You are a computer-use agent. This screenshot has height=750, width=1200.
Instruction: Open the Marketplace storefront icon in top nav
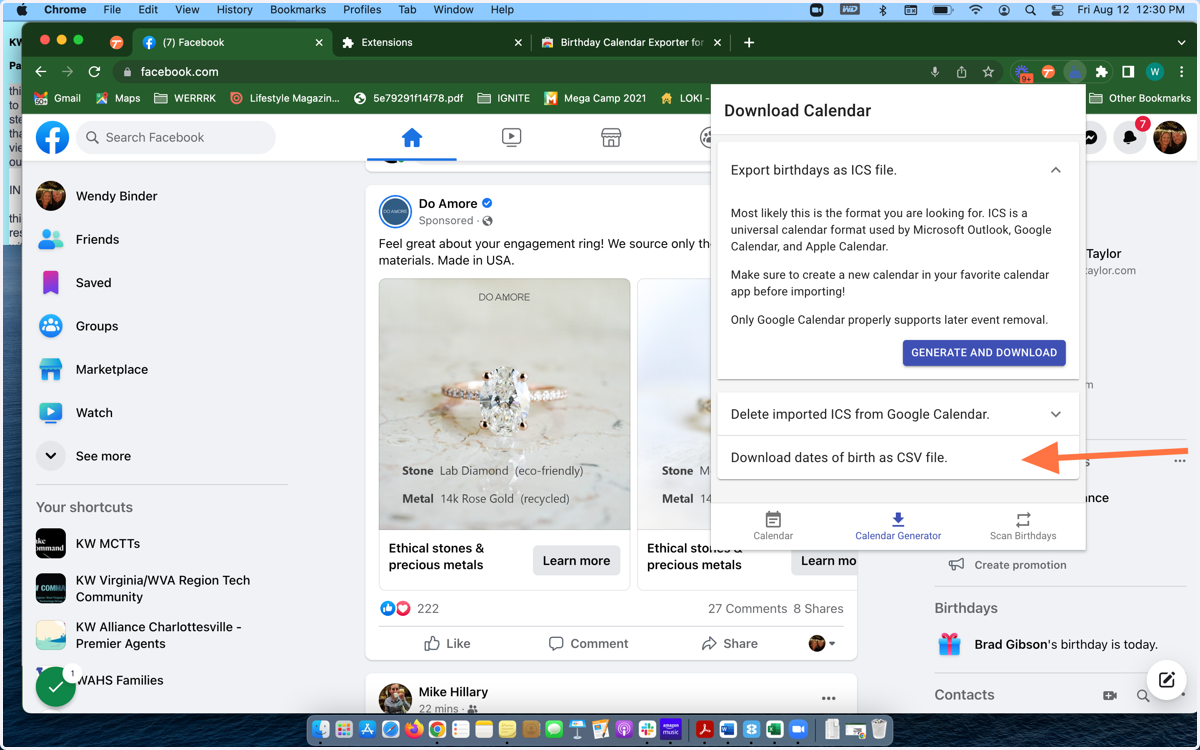[611, 138]
